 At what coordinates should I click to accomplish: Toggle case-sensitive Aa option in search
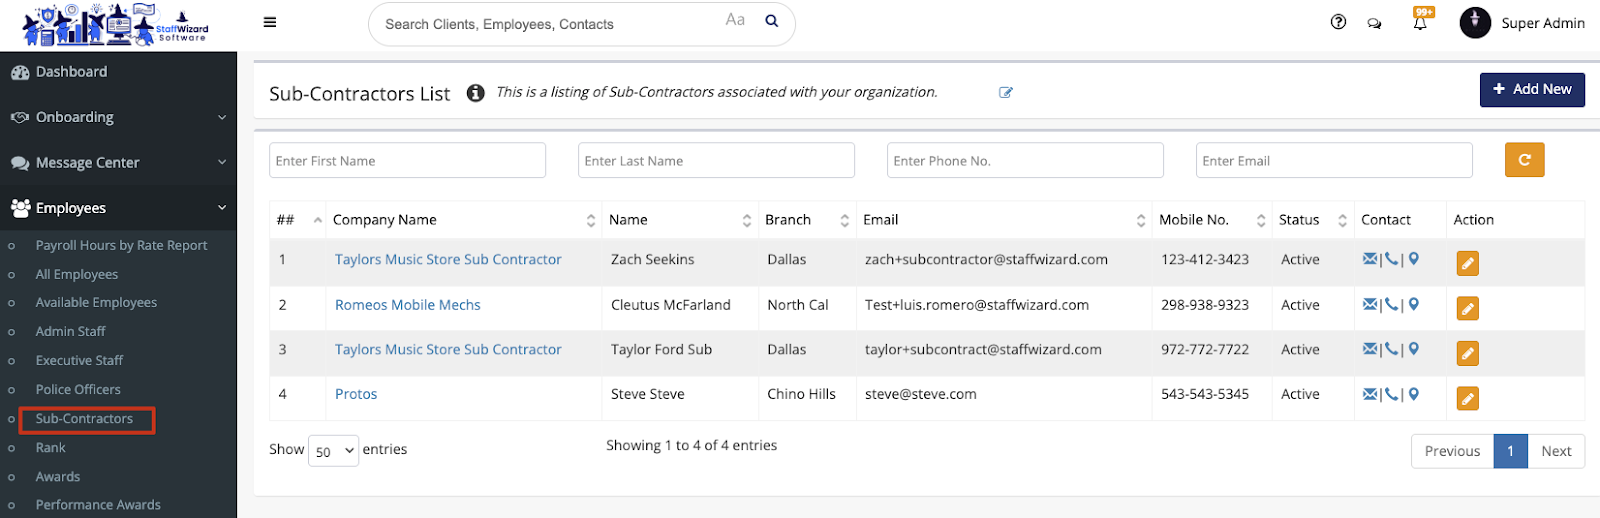[735, 20]
